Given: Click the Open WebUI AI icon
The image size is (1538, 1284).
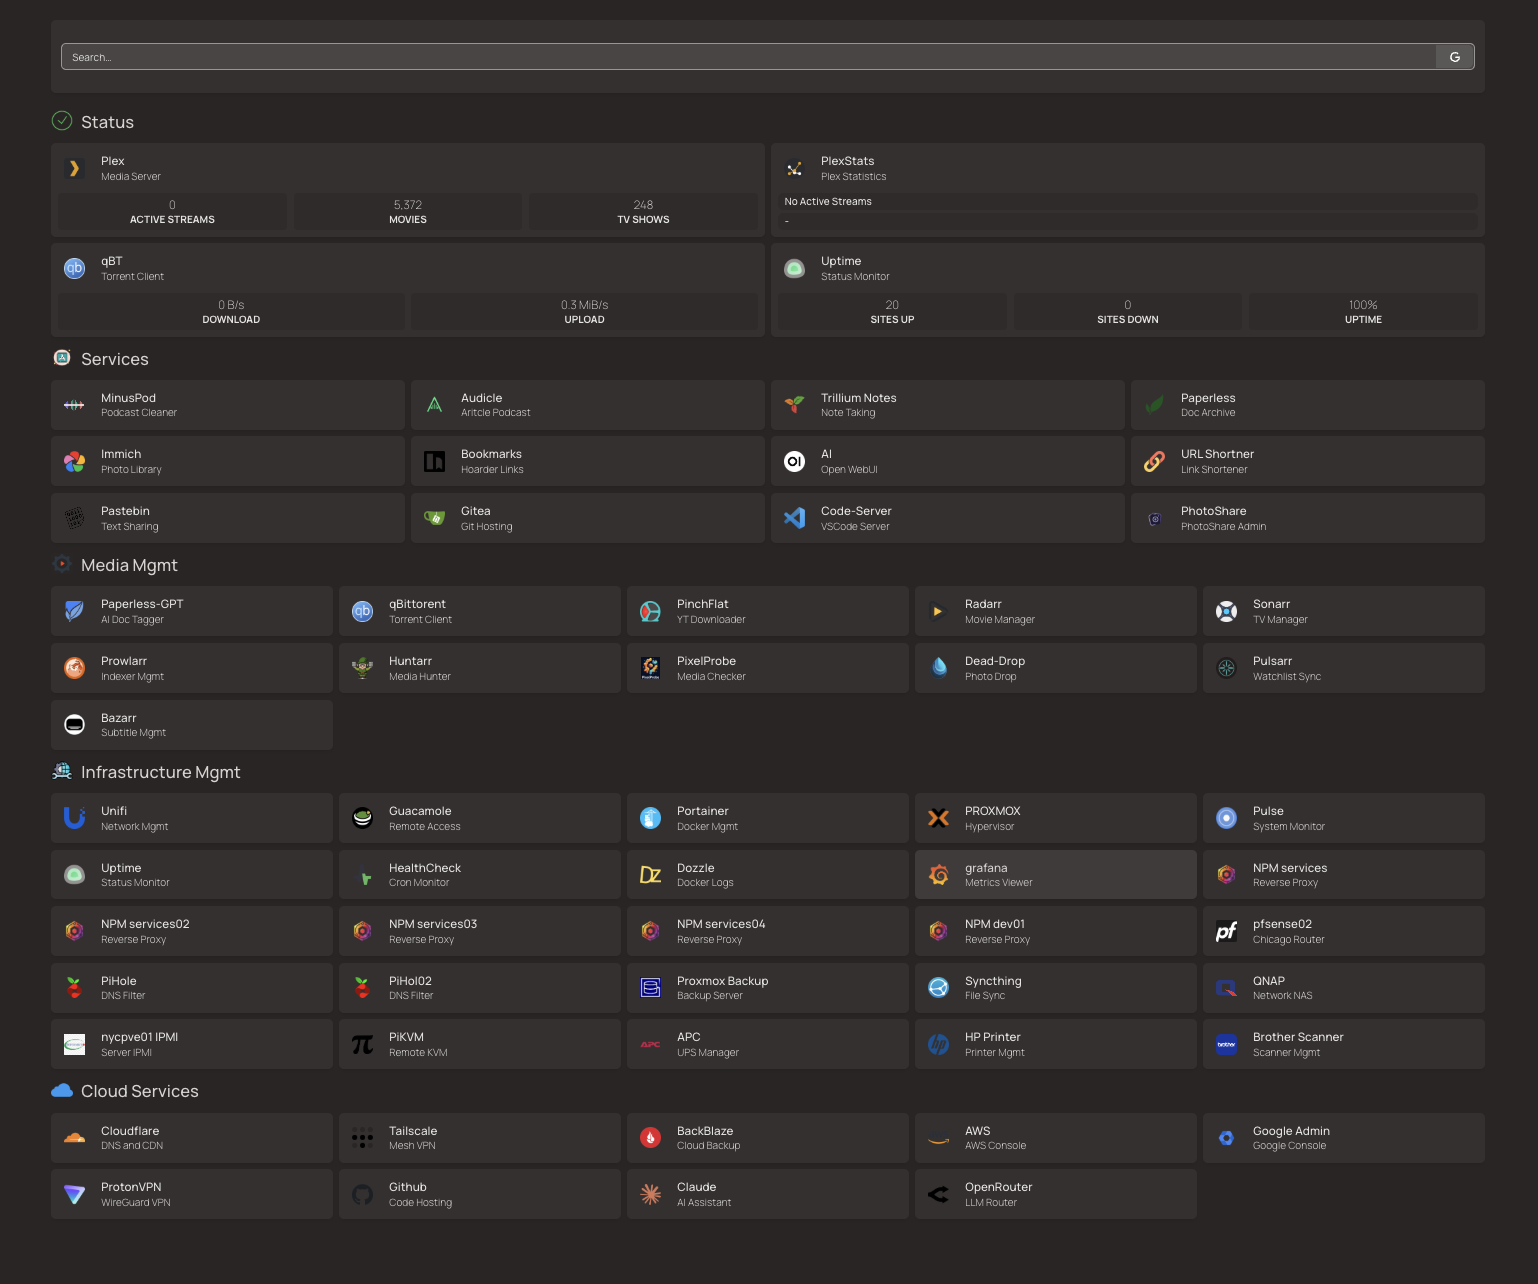Looking at the screenshot, I should pyautogui.click(x=794, y=461).
